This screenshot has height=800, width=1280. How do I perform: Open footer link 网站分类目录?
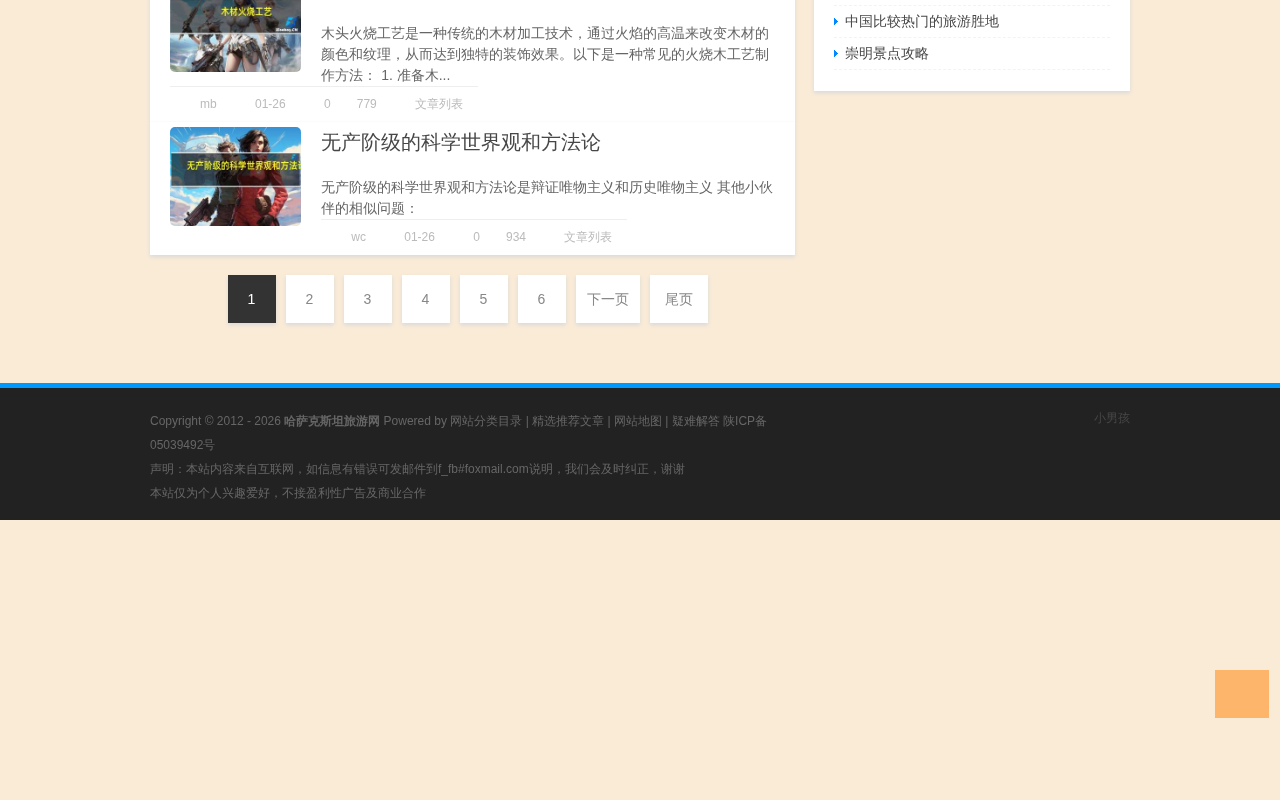[x=486, y=421]
